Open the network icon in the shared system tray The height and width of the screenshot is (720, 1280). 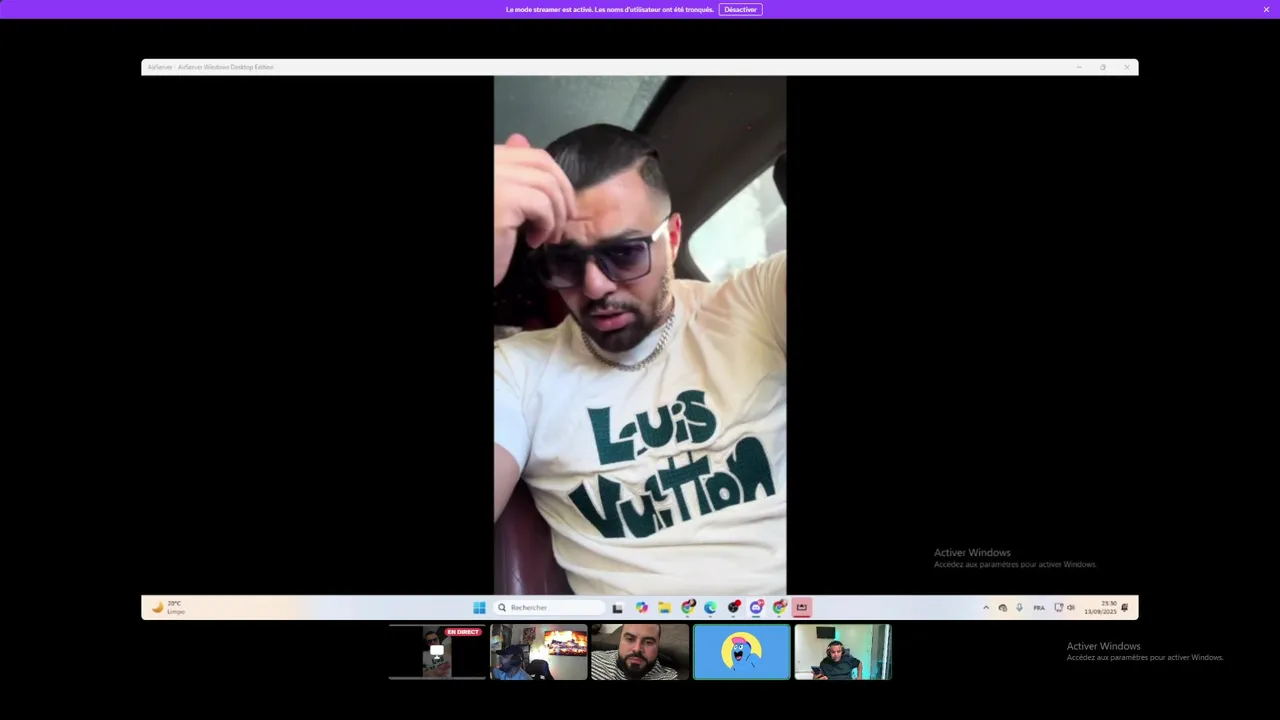coord(1058,607)
